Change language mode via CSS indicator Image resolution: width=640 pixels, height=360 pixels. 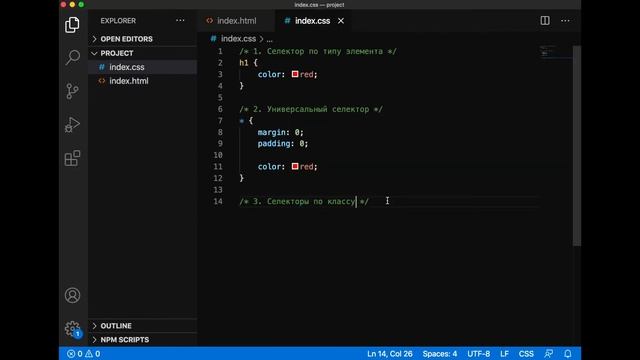click(526, 354)
